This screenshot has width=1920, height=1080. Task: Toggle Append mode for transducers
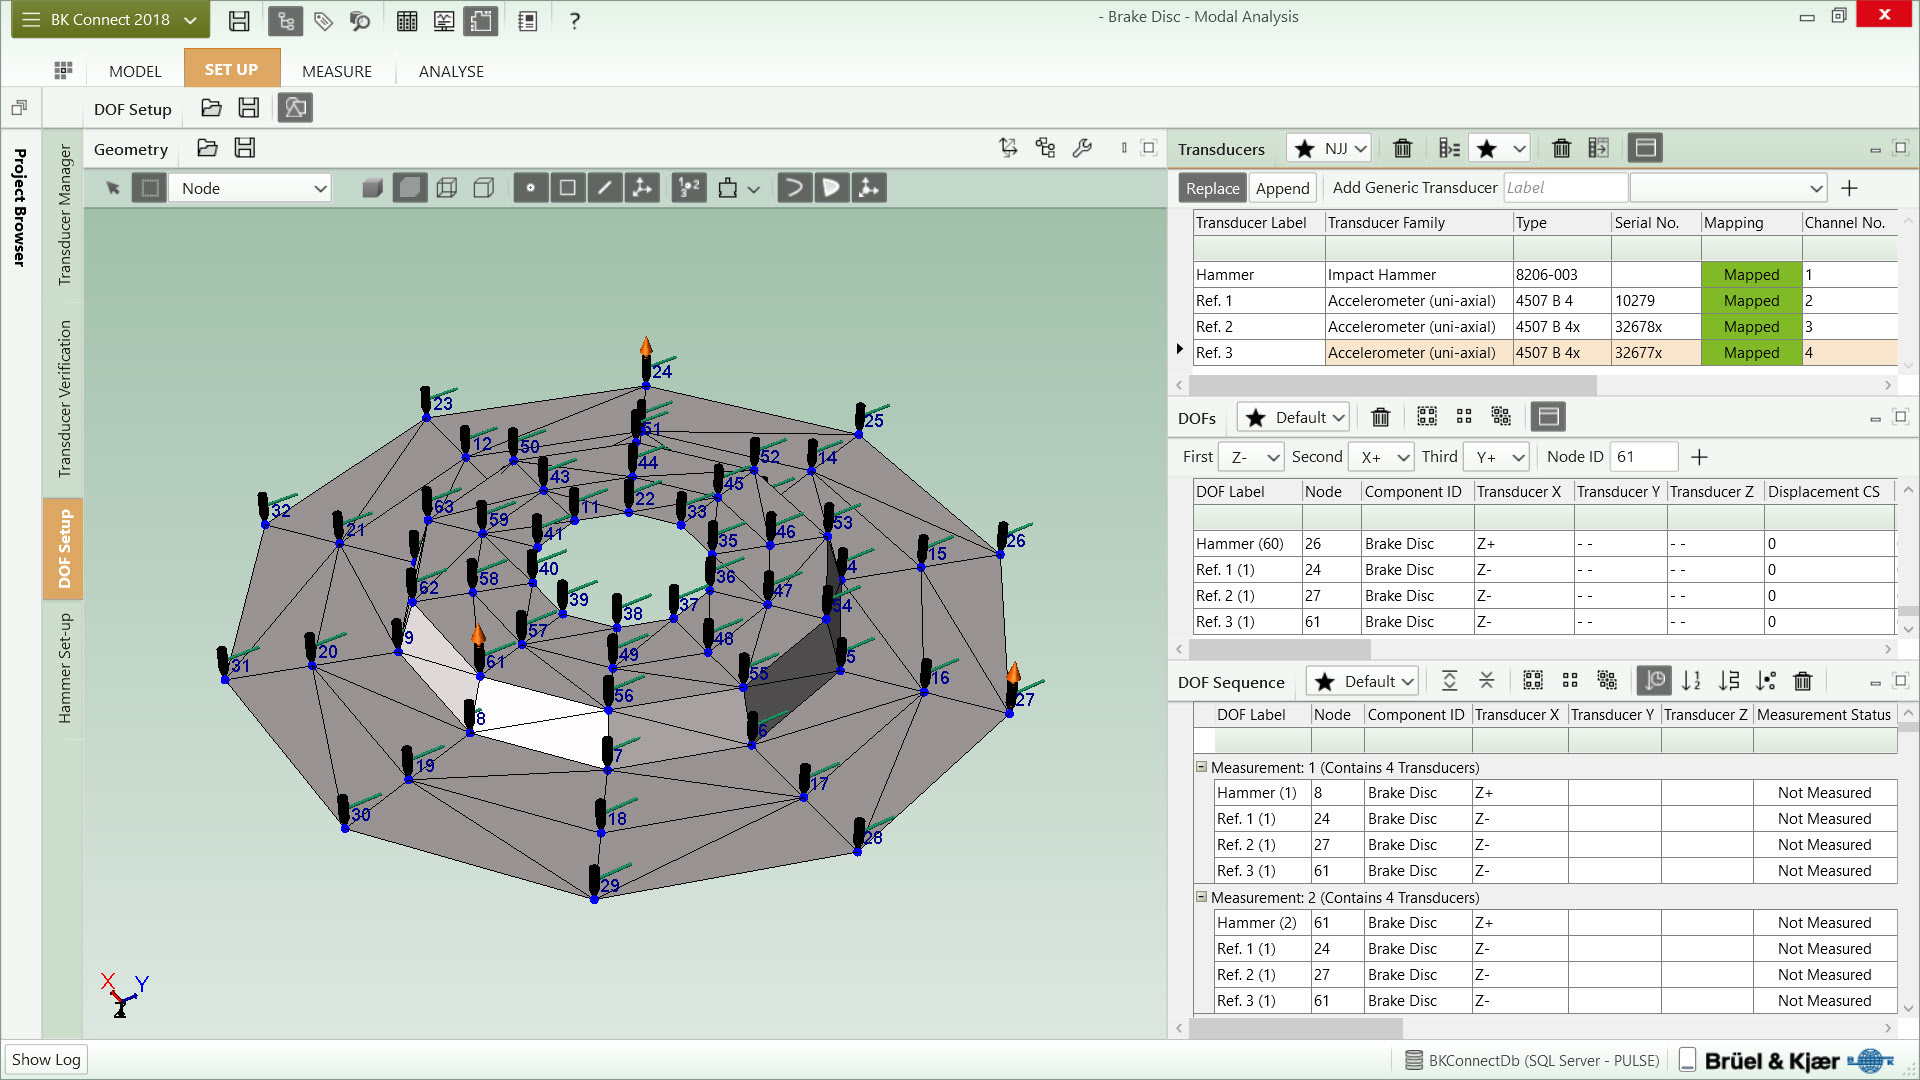(1282, 188)
